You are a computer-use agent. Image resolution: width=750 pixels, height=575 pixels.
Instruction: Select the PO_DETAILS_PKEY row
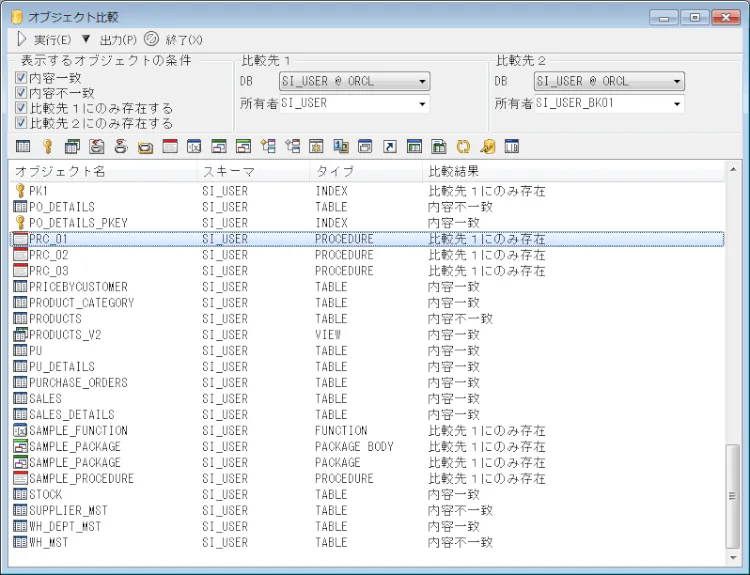367,223
